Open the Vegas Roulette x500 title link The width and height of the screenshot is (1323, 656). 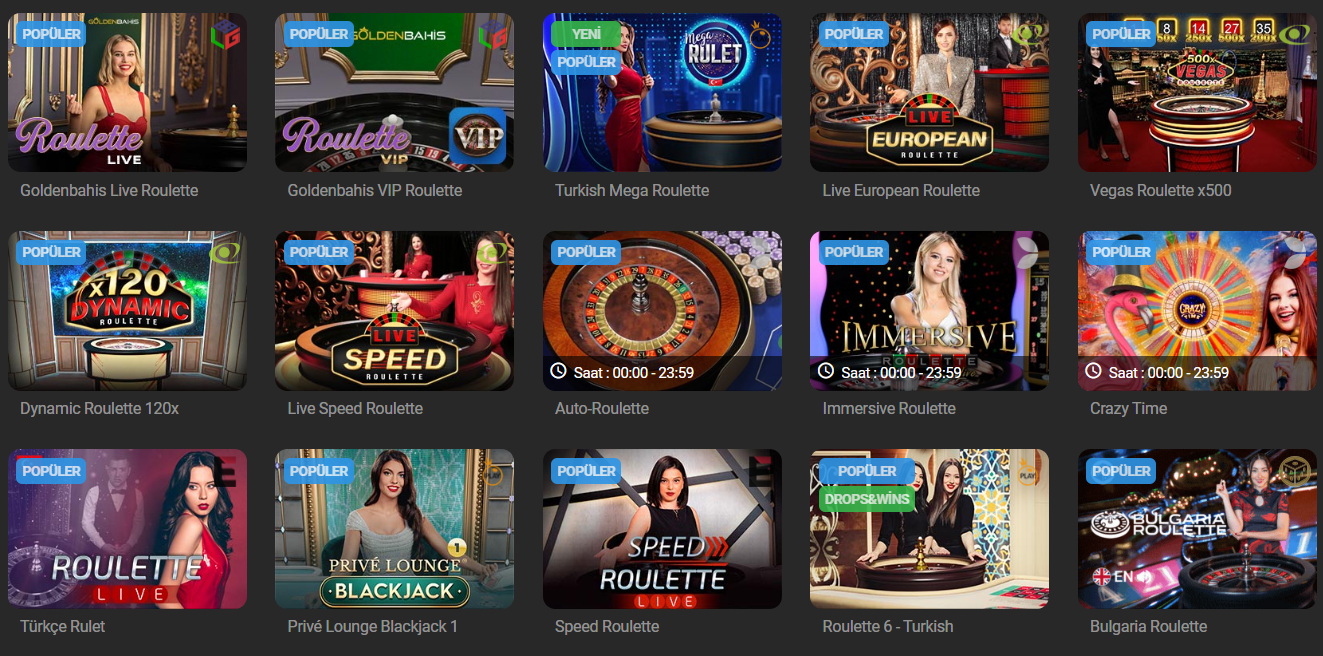(x=1160, y=190)
